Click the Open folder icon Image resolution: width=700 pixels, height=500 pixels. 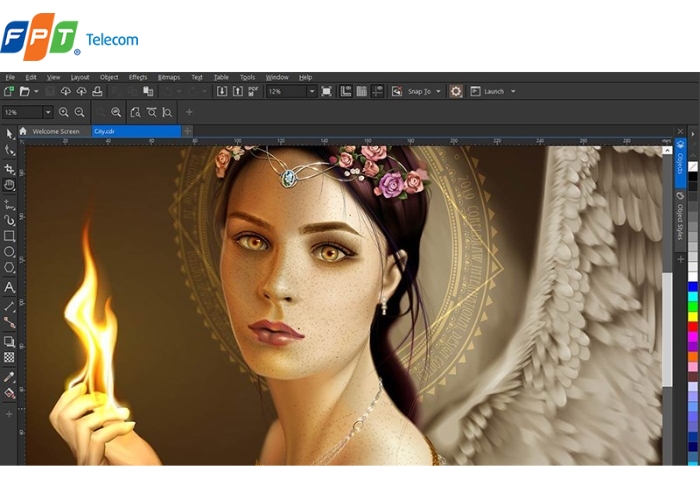[25, 92]
